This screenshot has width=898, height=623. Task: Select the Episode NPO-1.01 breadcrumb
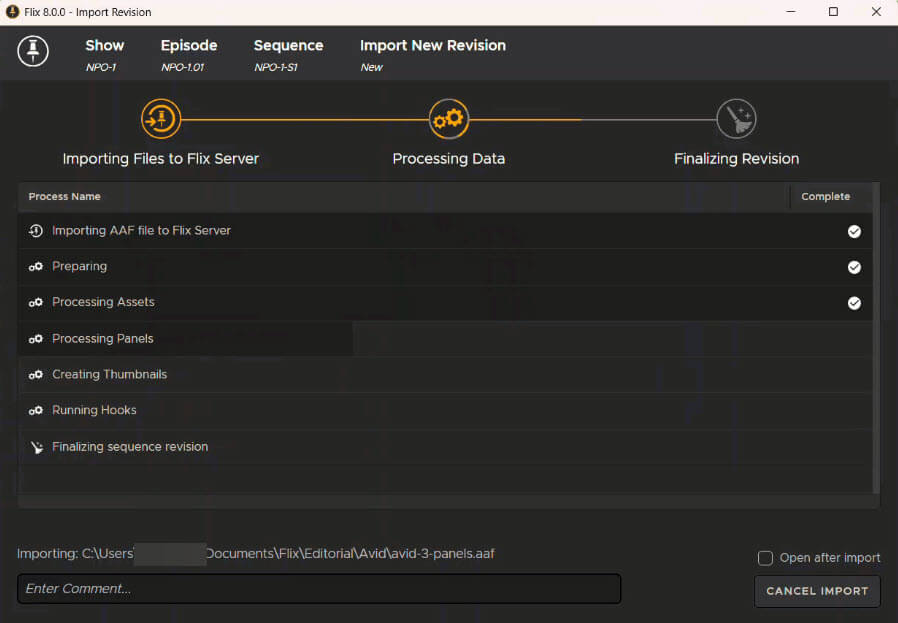pyautogui.click(x=188, y=54)
